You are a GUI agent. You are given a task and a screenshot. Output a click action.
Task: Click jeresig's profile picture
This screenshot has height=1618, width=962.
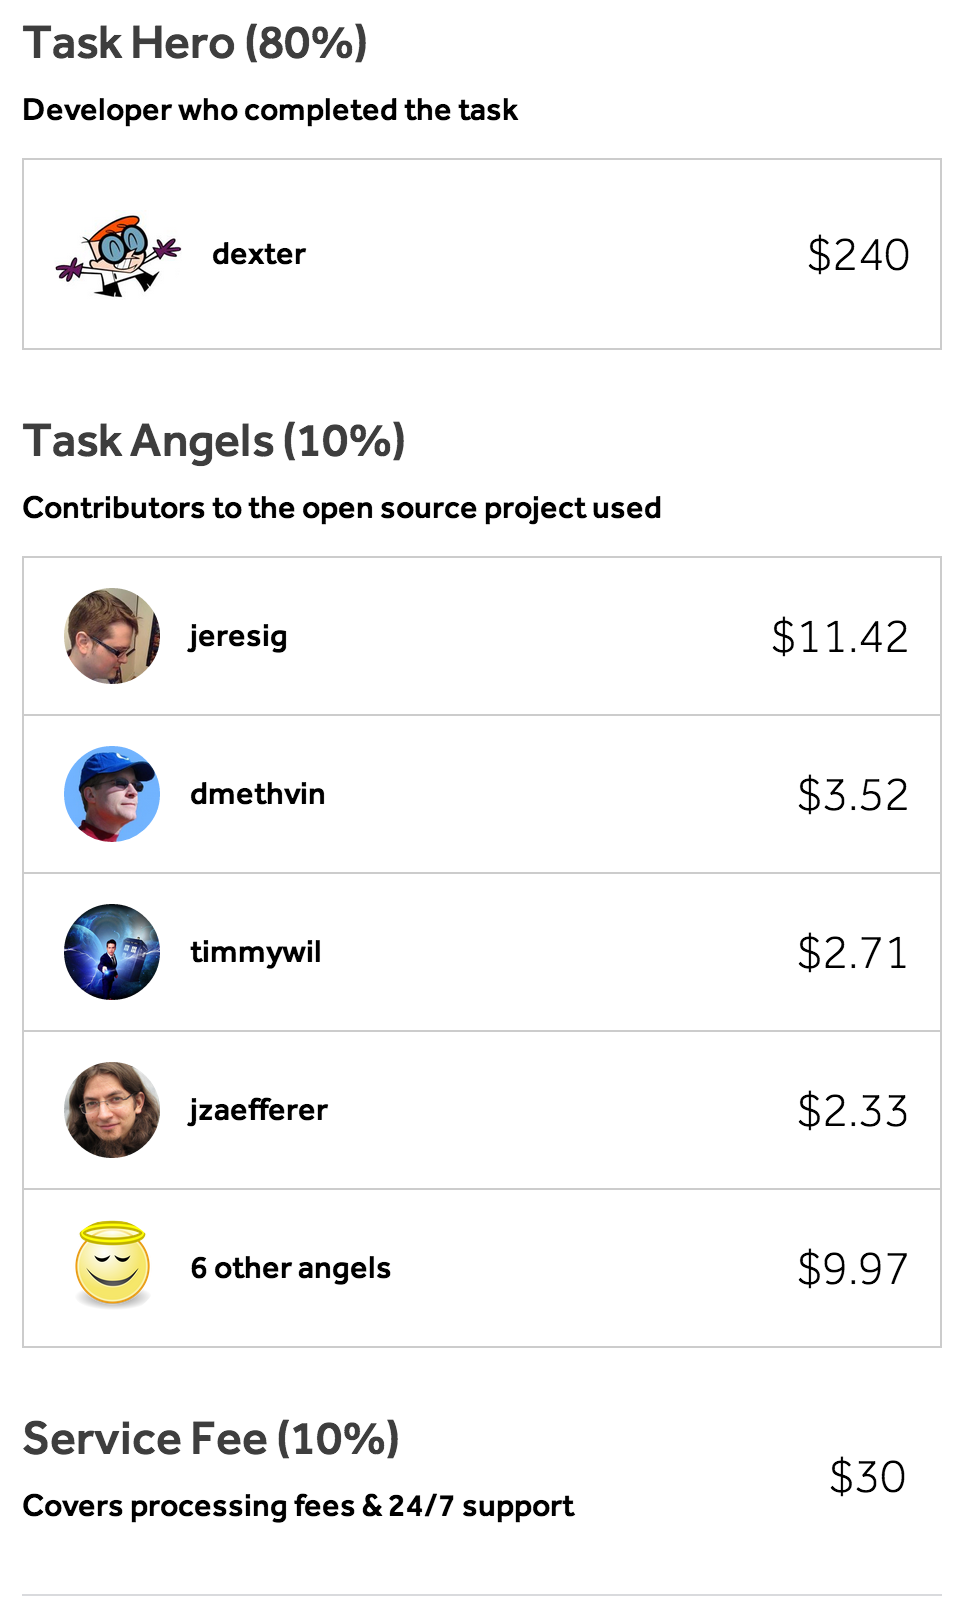(x=112, y=636)
